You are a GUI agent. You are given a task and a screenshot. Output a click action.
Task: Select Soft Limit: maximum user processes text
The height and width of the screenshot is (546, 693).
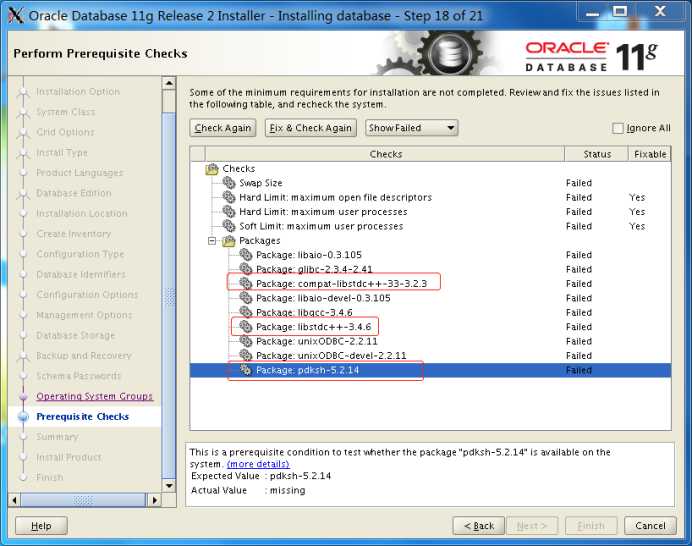point(321,226)
